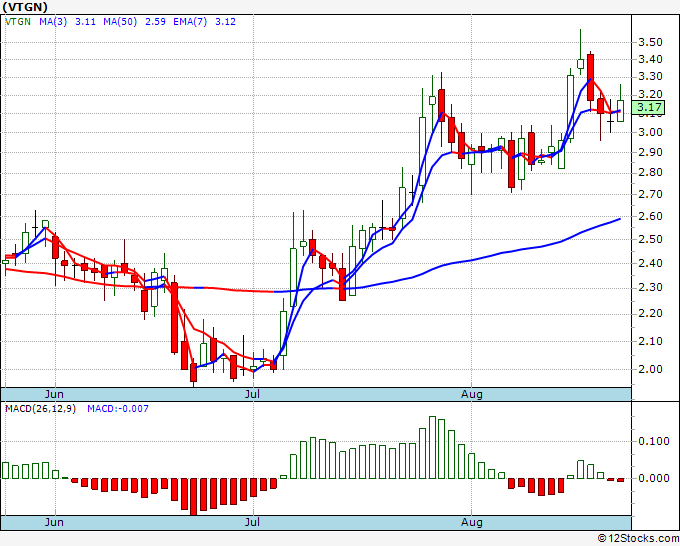680x546 pixels.
Task: Click the 2.70 price axis label
Action: pyautogui.click(x=651, y=194)
